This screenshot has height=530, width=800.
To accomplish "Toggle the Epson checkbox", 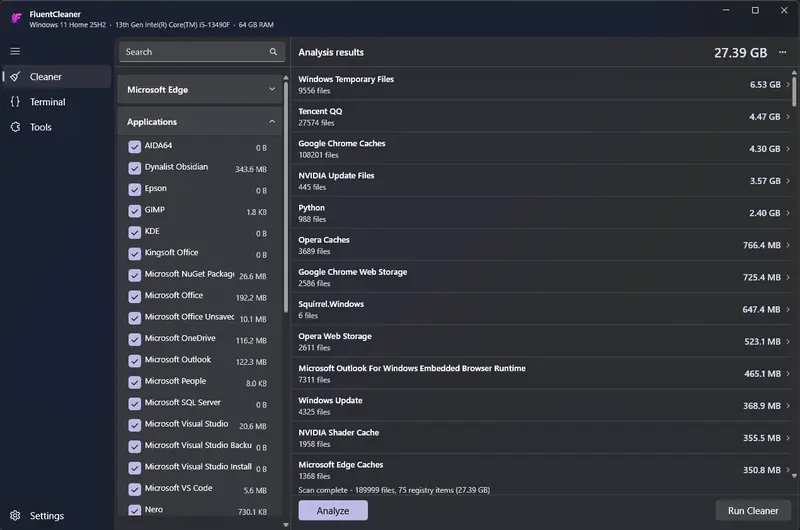I will 135,190.
